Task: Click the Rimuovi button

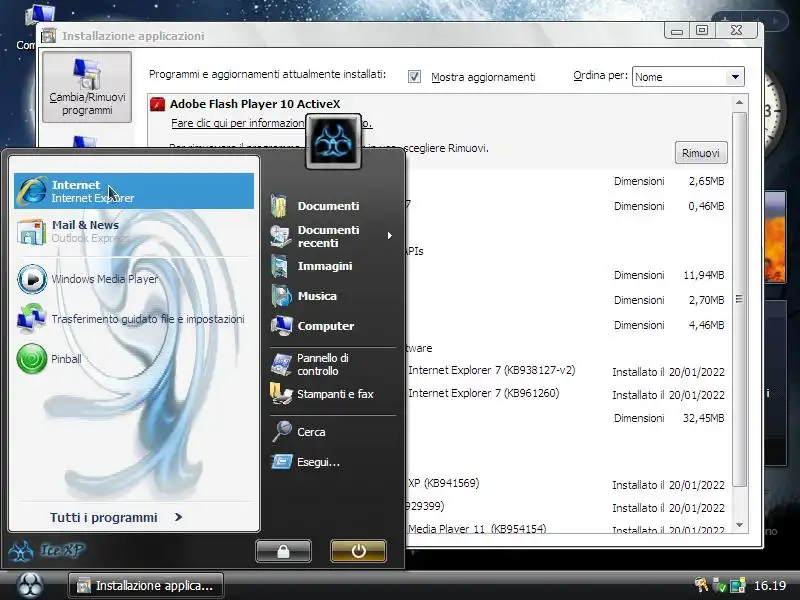Action: (x=701, y=153)
